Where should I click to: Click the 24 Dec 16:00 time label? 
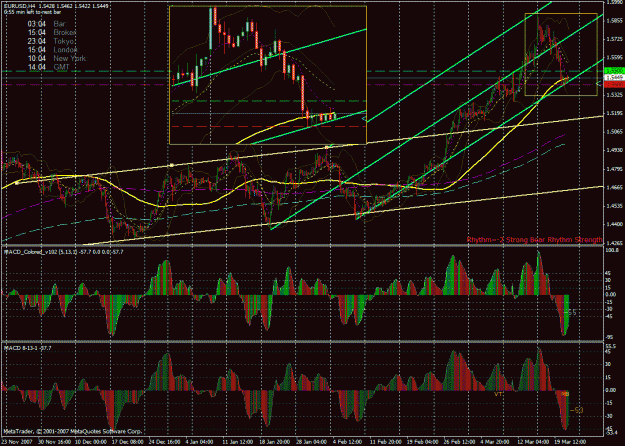click(165, 442)
